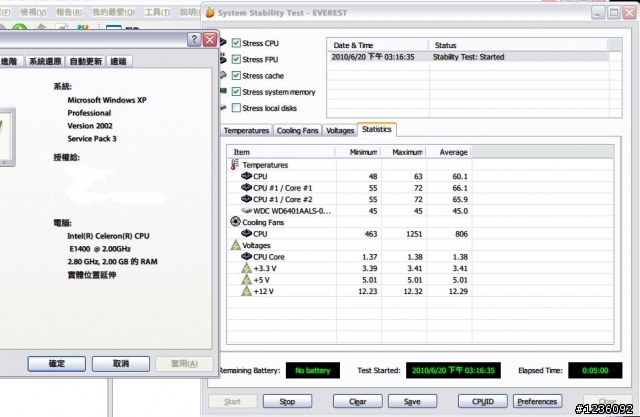This screenshot has height=417, width=640.
Task: Open the 我的最愛(O) menu in background window
Action: 113,12
